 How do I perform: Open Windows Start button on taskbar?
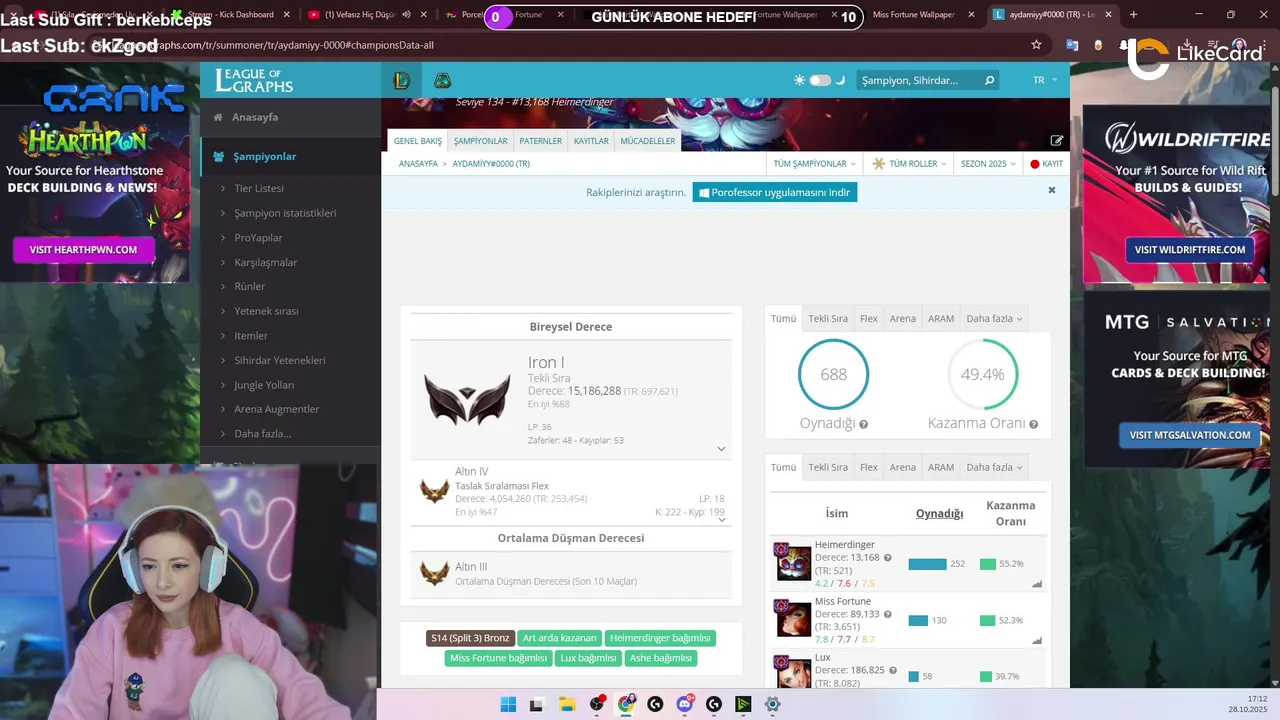pyautogui.click(x=508, y=704)
